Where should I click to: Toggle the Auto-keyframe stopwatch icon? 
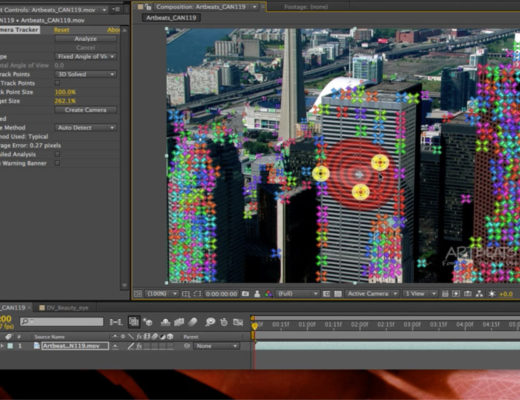[224, 322]
